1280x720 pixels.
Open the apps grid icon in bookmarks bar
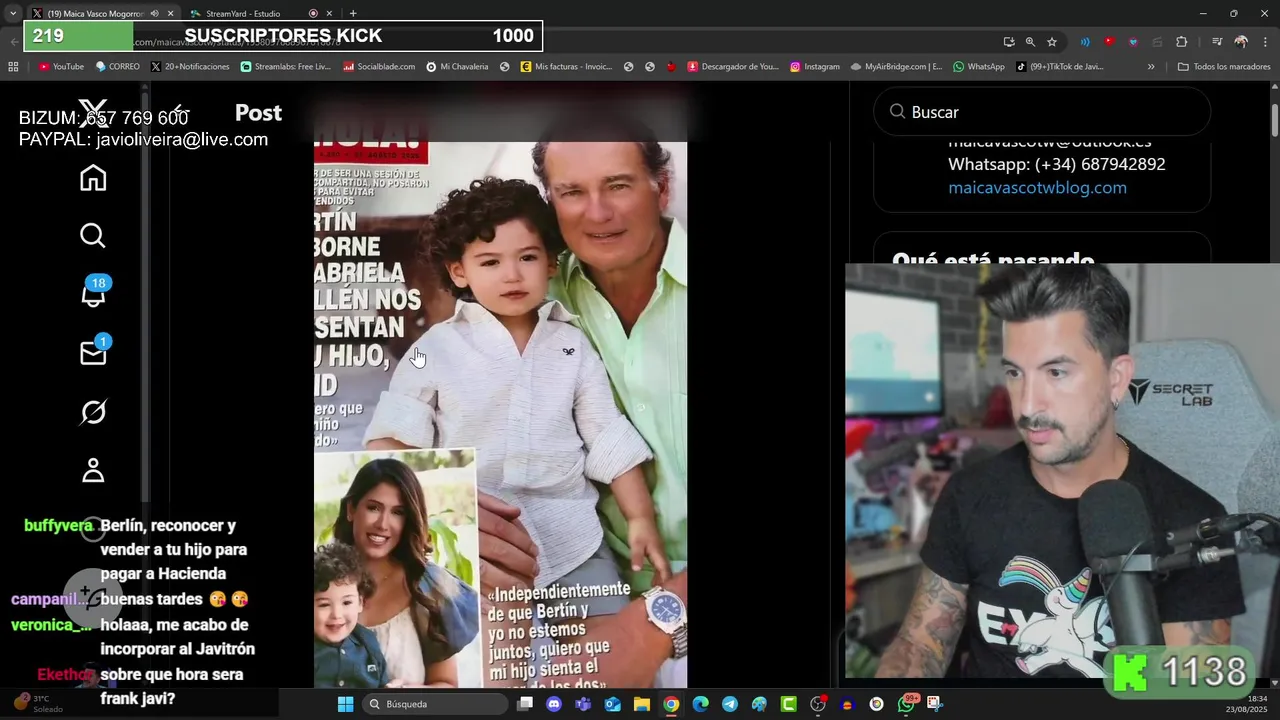point(13,67)
